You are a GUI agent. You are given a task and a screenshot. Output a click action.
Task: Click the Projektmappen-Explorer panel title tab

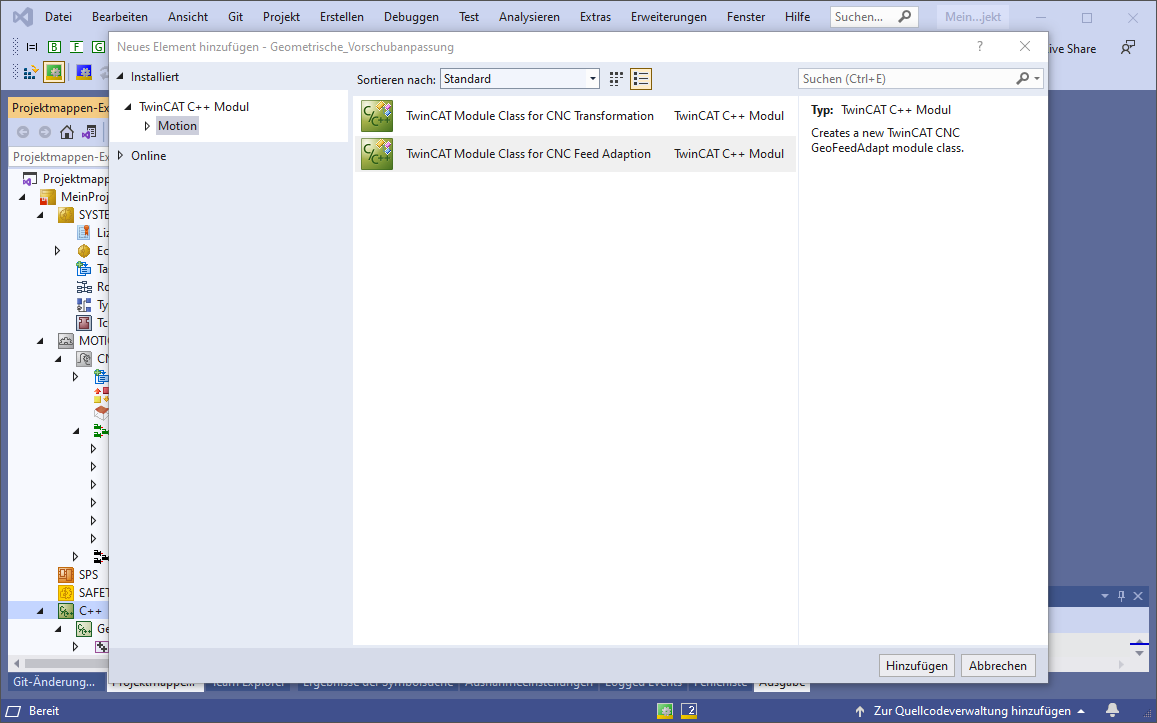tap(59, 108)
